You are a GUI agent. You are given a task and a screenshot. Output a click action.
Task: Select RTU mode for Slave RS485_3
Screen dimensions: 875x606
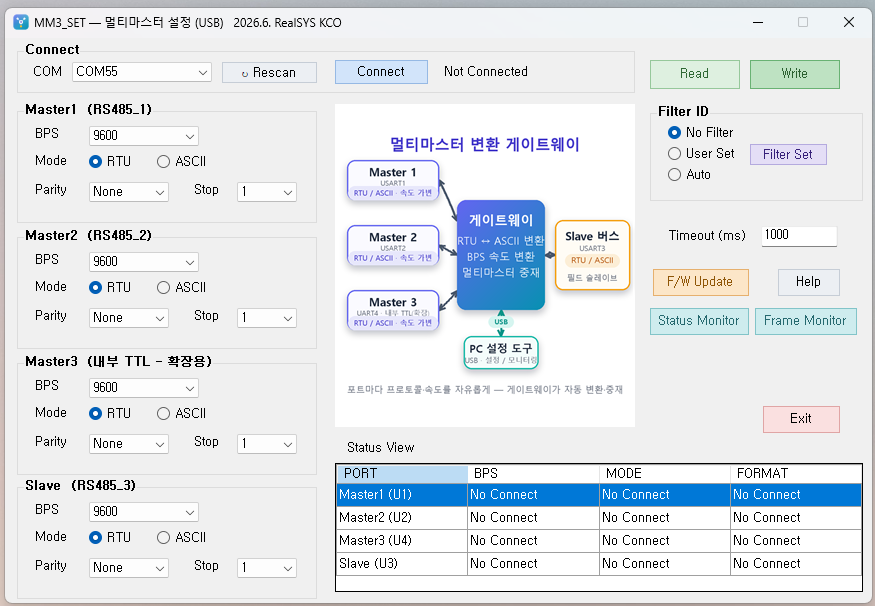110,537
